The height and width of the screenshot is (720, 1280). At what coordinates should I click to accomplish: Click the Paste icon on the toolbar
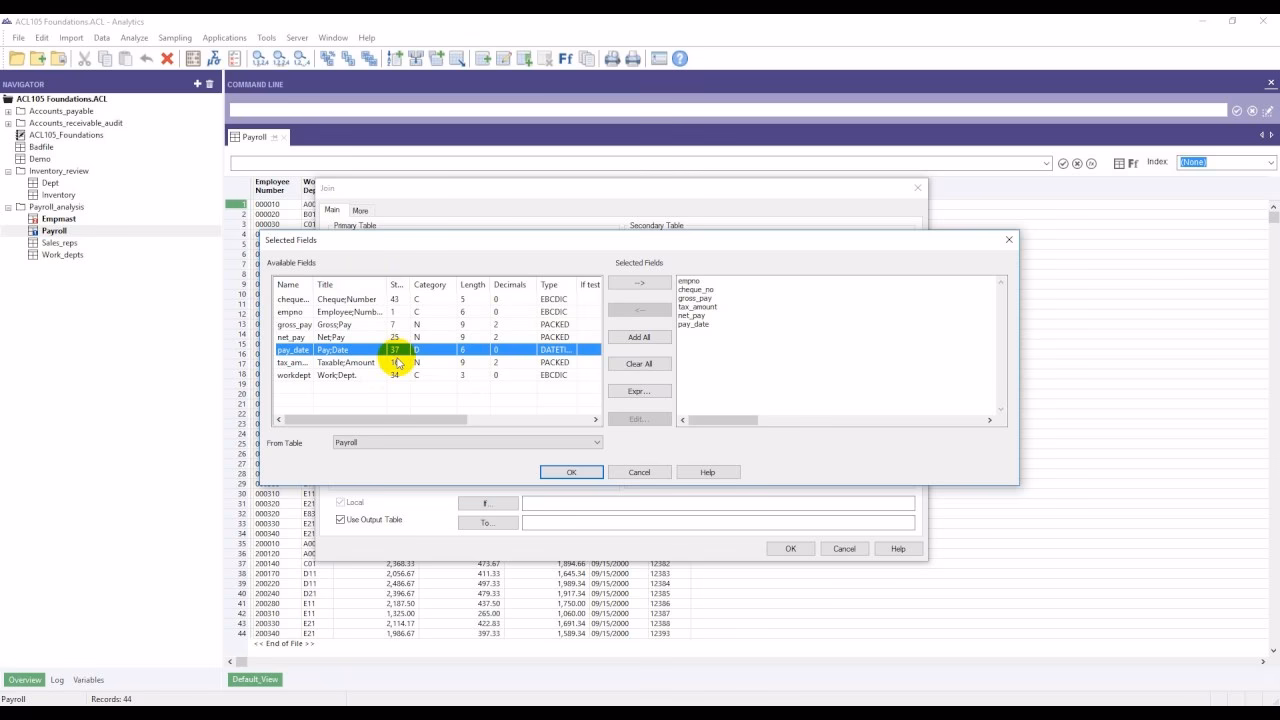point(123,58)
